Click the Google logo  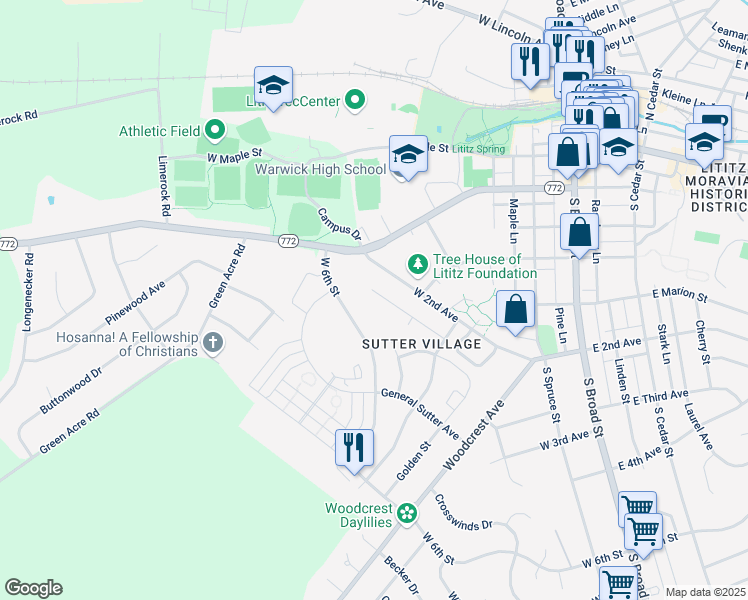(x=33, y=588)
